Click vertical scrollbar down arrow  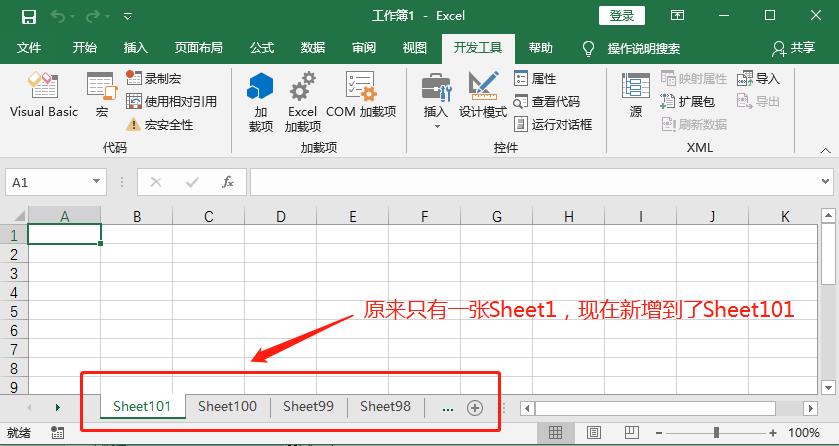pos(828,387)
